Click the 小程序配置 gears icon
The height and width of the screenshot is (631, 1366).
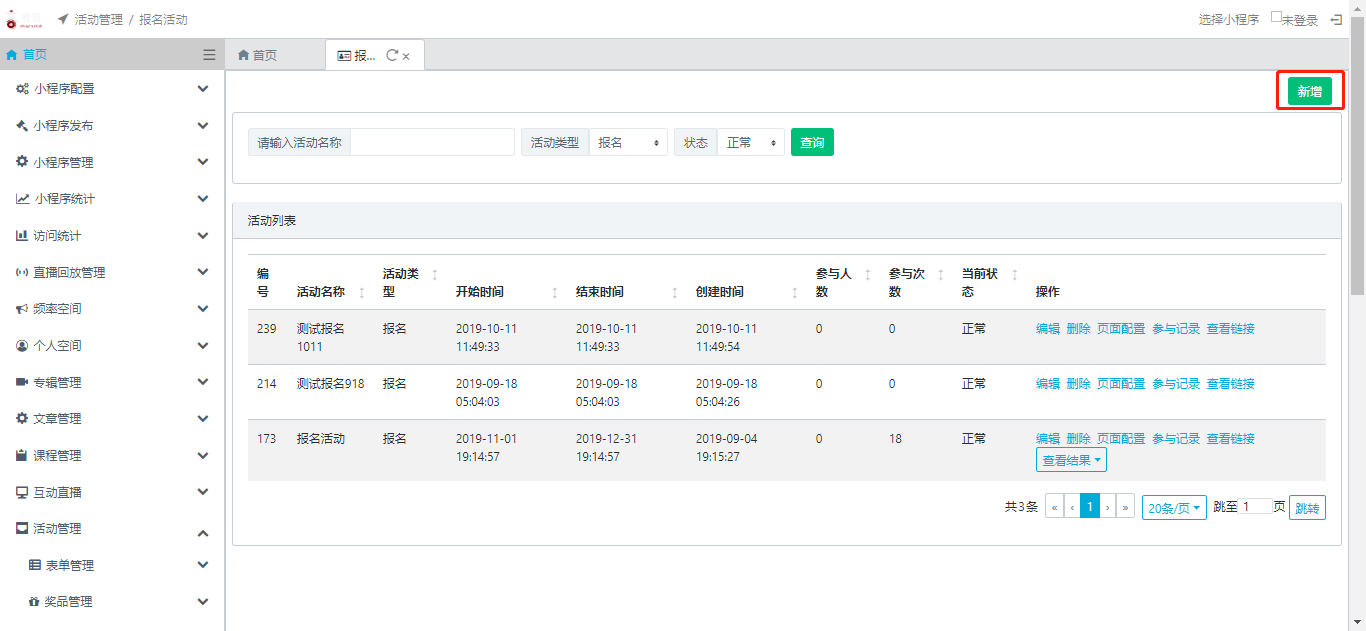(22, 89)
